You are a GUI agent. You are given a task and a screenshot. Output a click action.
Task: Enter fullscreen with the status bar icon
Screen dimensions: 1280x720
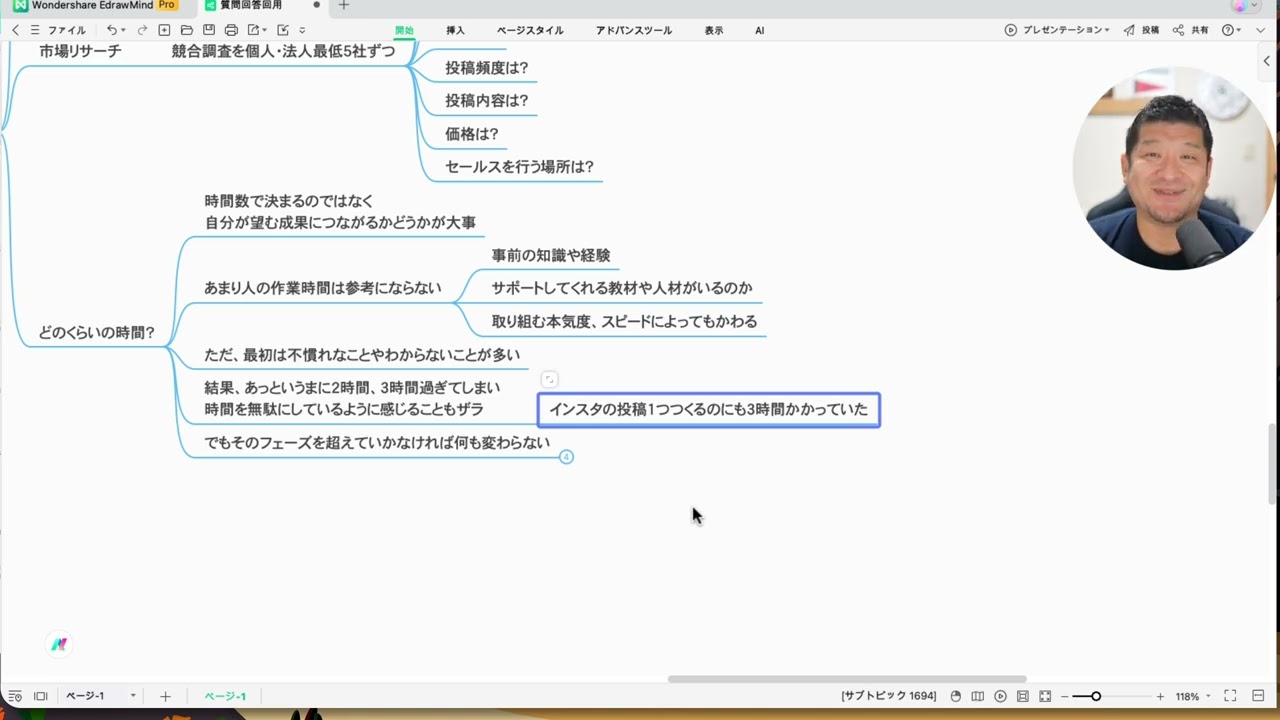click(1230, 696)
